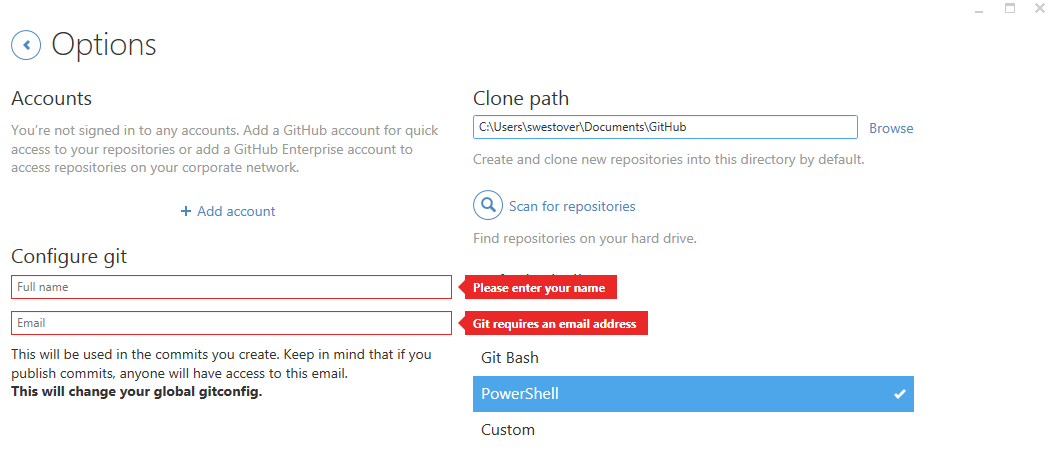Click the Add account link text
This screenshot has height=462, width=1048.
pyautogui.click(x=236, y=212)
